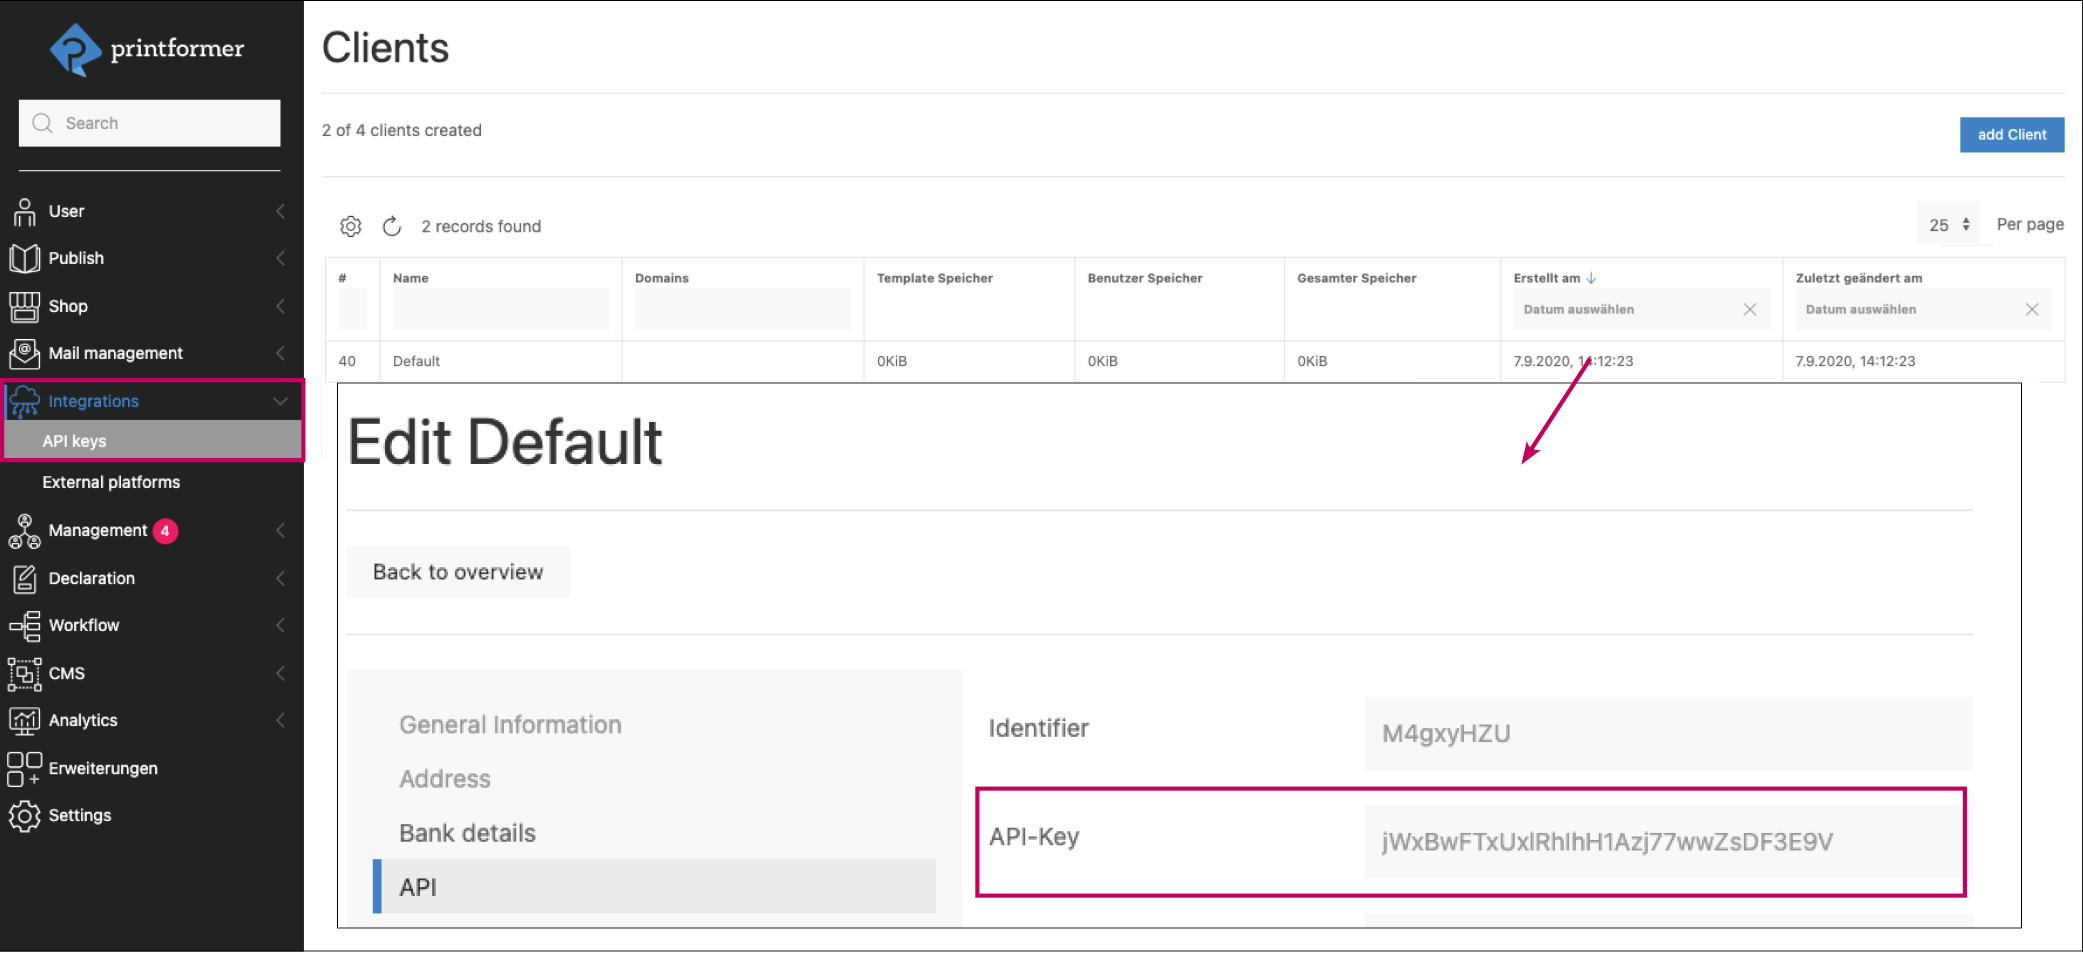2083x957 pixels.
Task: Refresh the clients records list
Action: [392, 226]
